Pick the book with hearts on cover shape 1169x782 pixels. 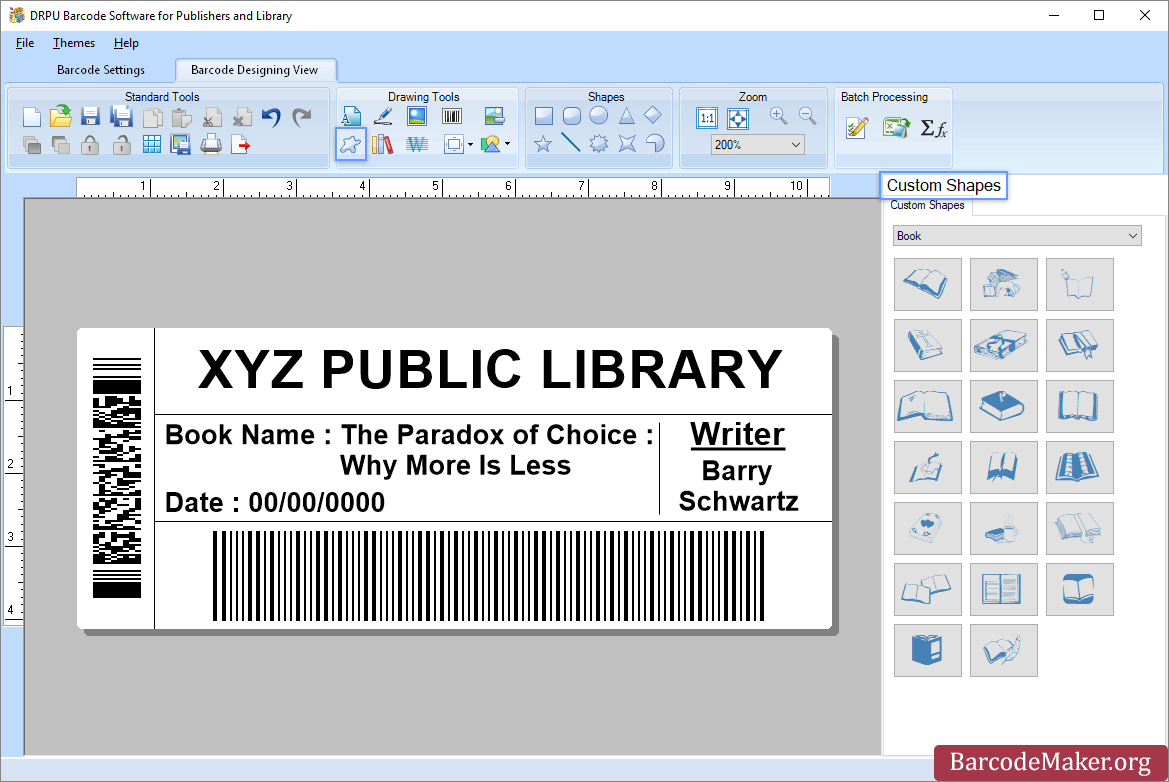pos(927,529)
